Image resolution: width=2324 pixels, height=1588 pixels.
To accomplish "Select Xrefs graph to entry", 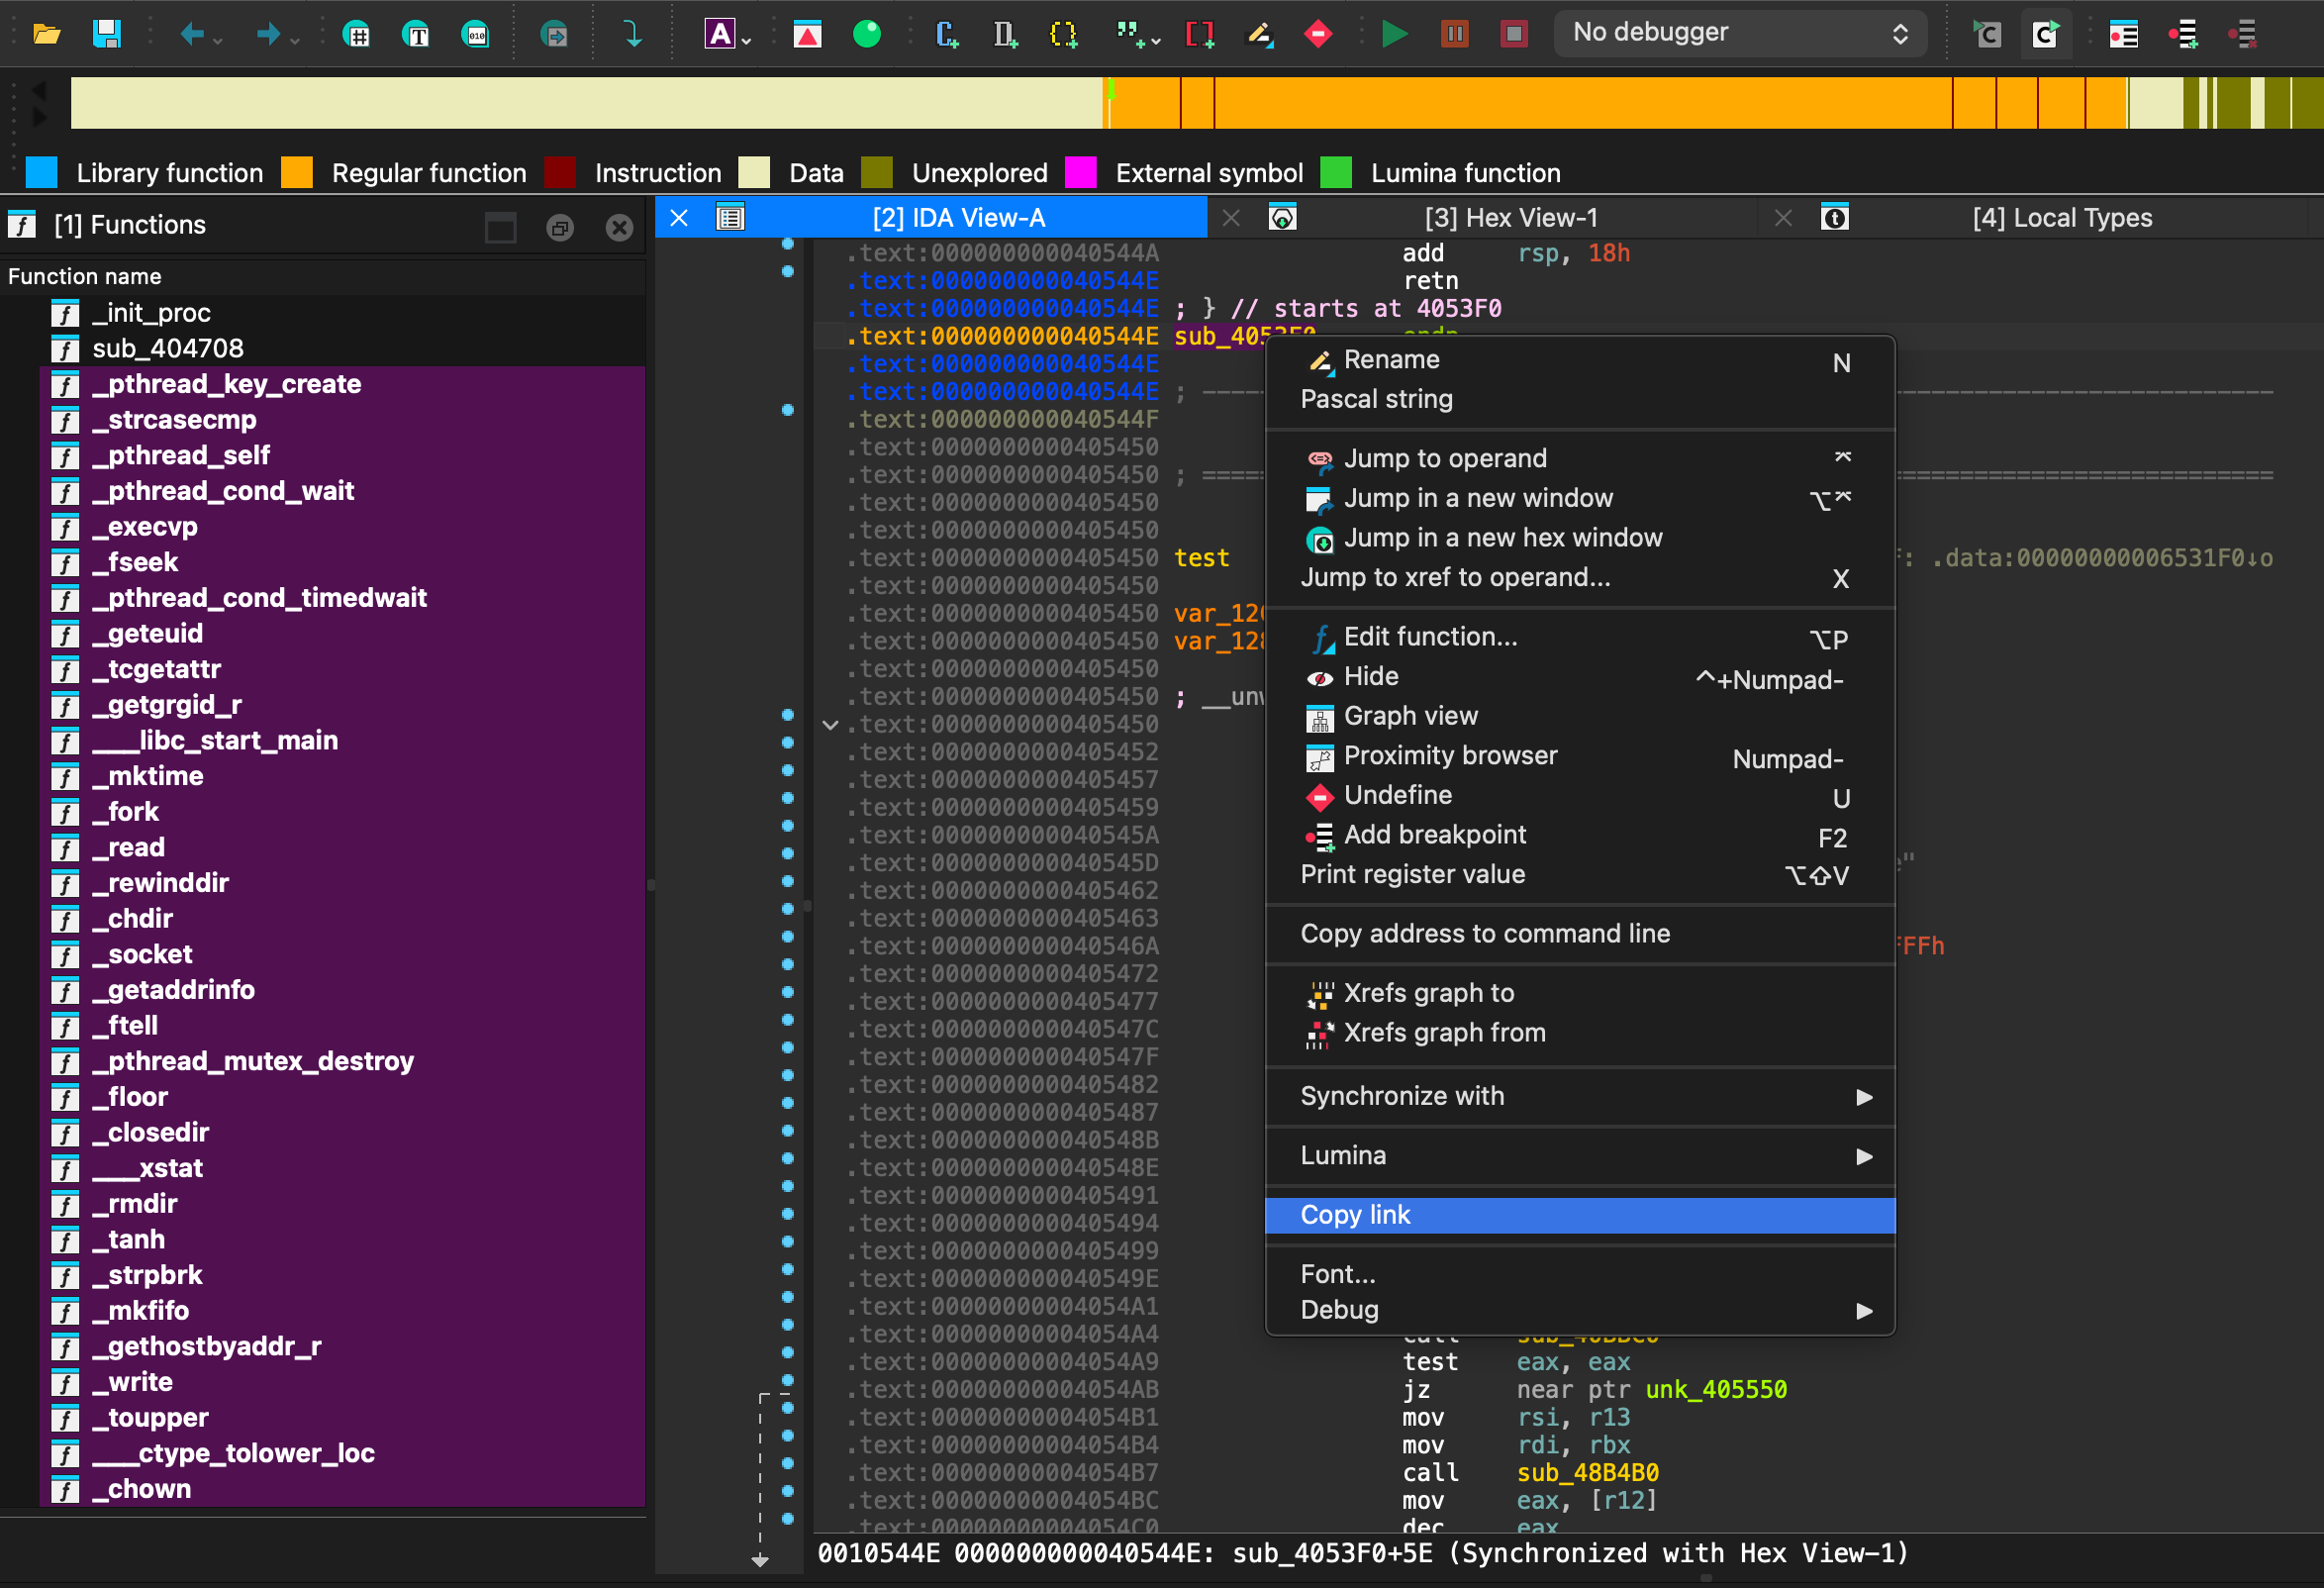I will pyautogui.click(x=1580, y=993).
